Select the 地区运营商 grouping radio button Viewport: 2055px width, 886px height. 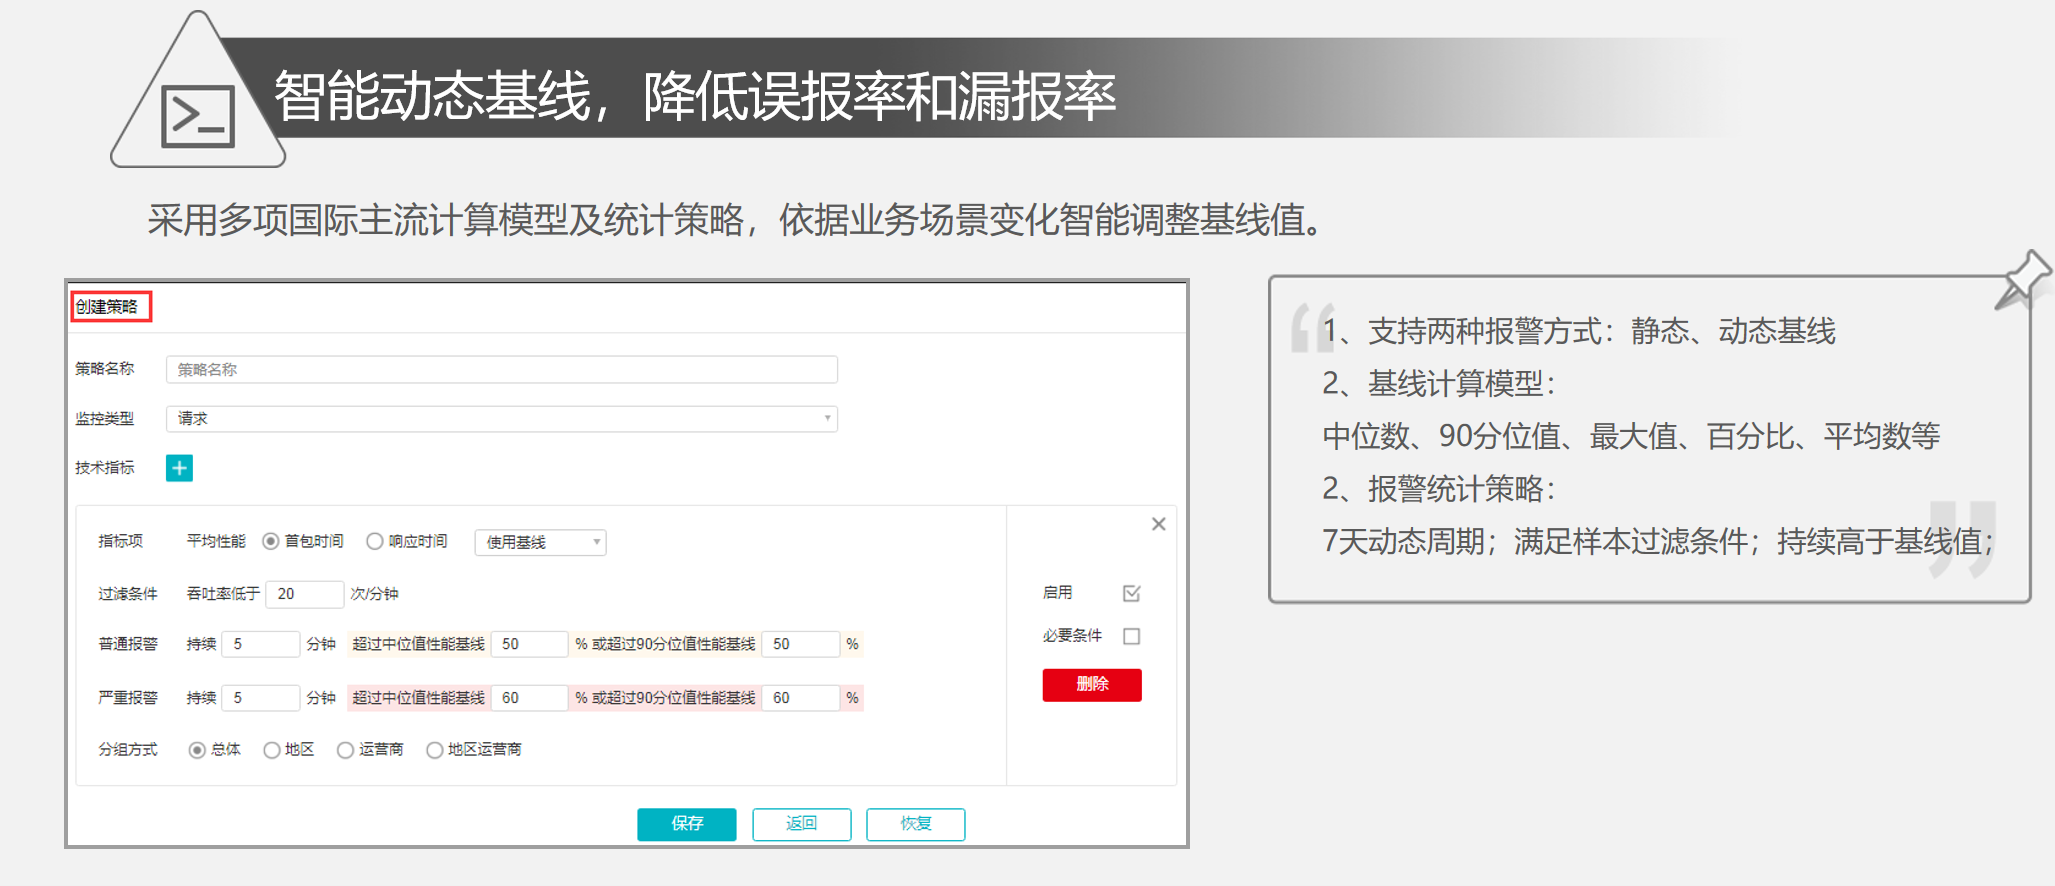pos(434,750)
